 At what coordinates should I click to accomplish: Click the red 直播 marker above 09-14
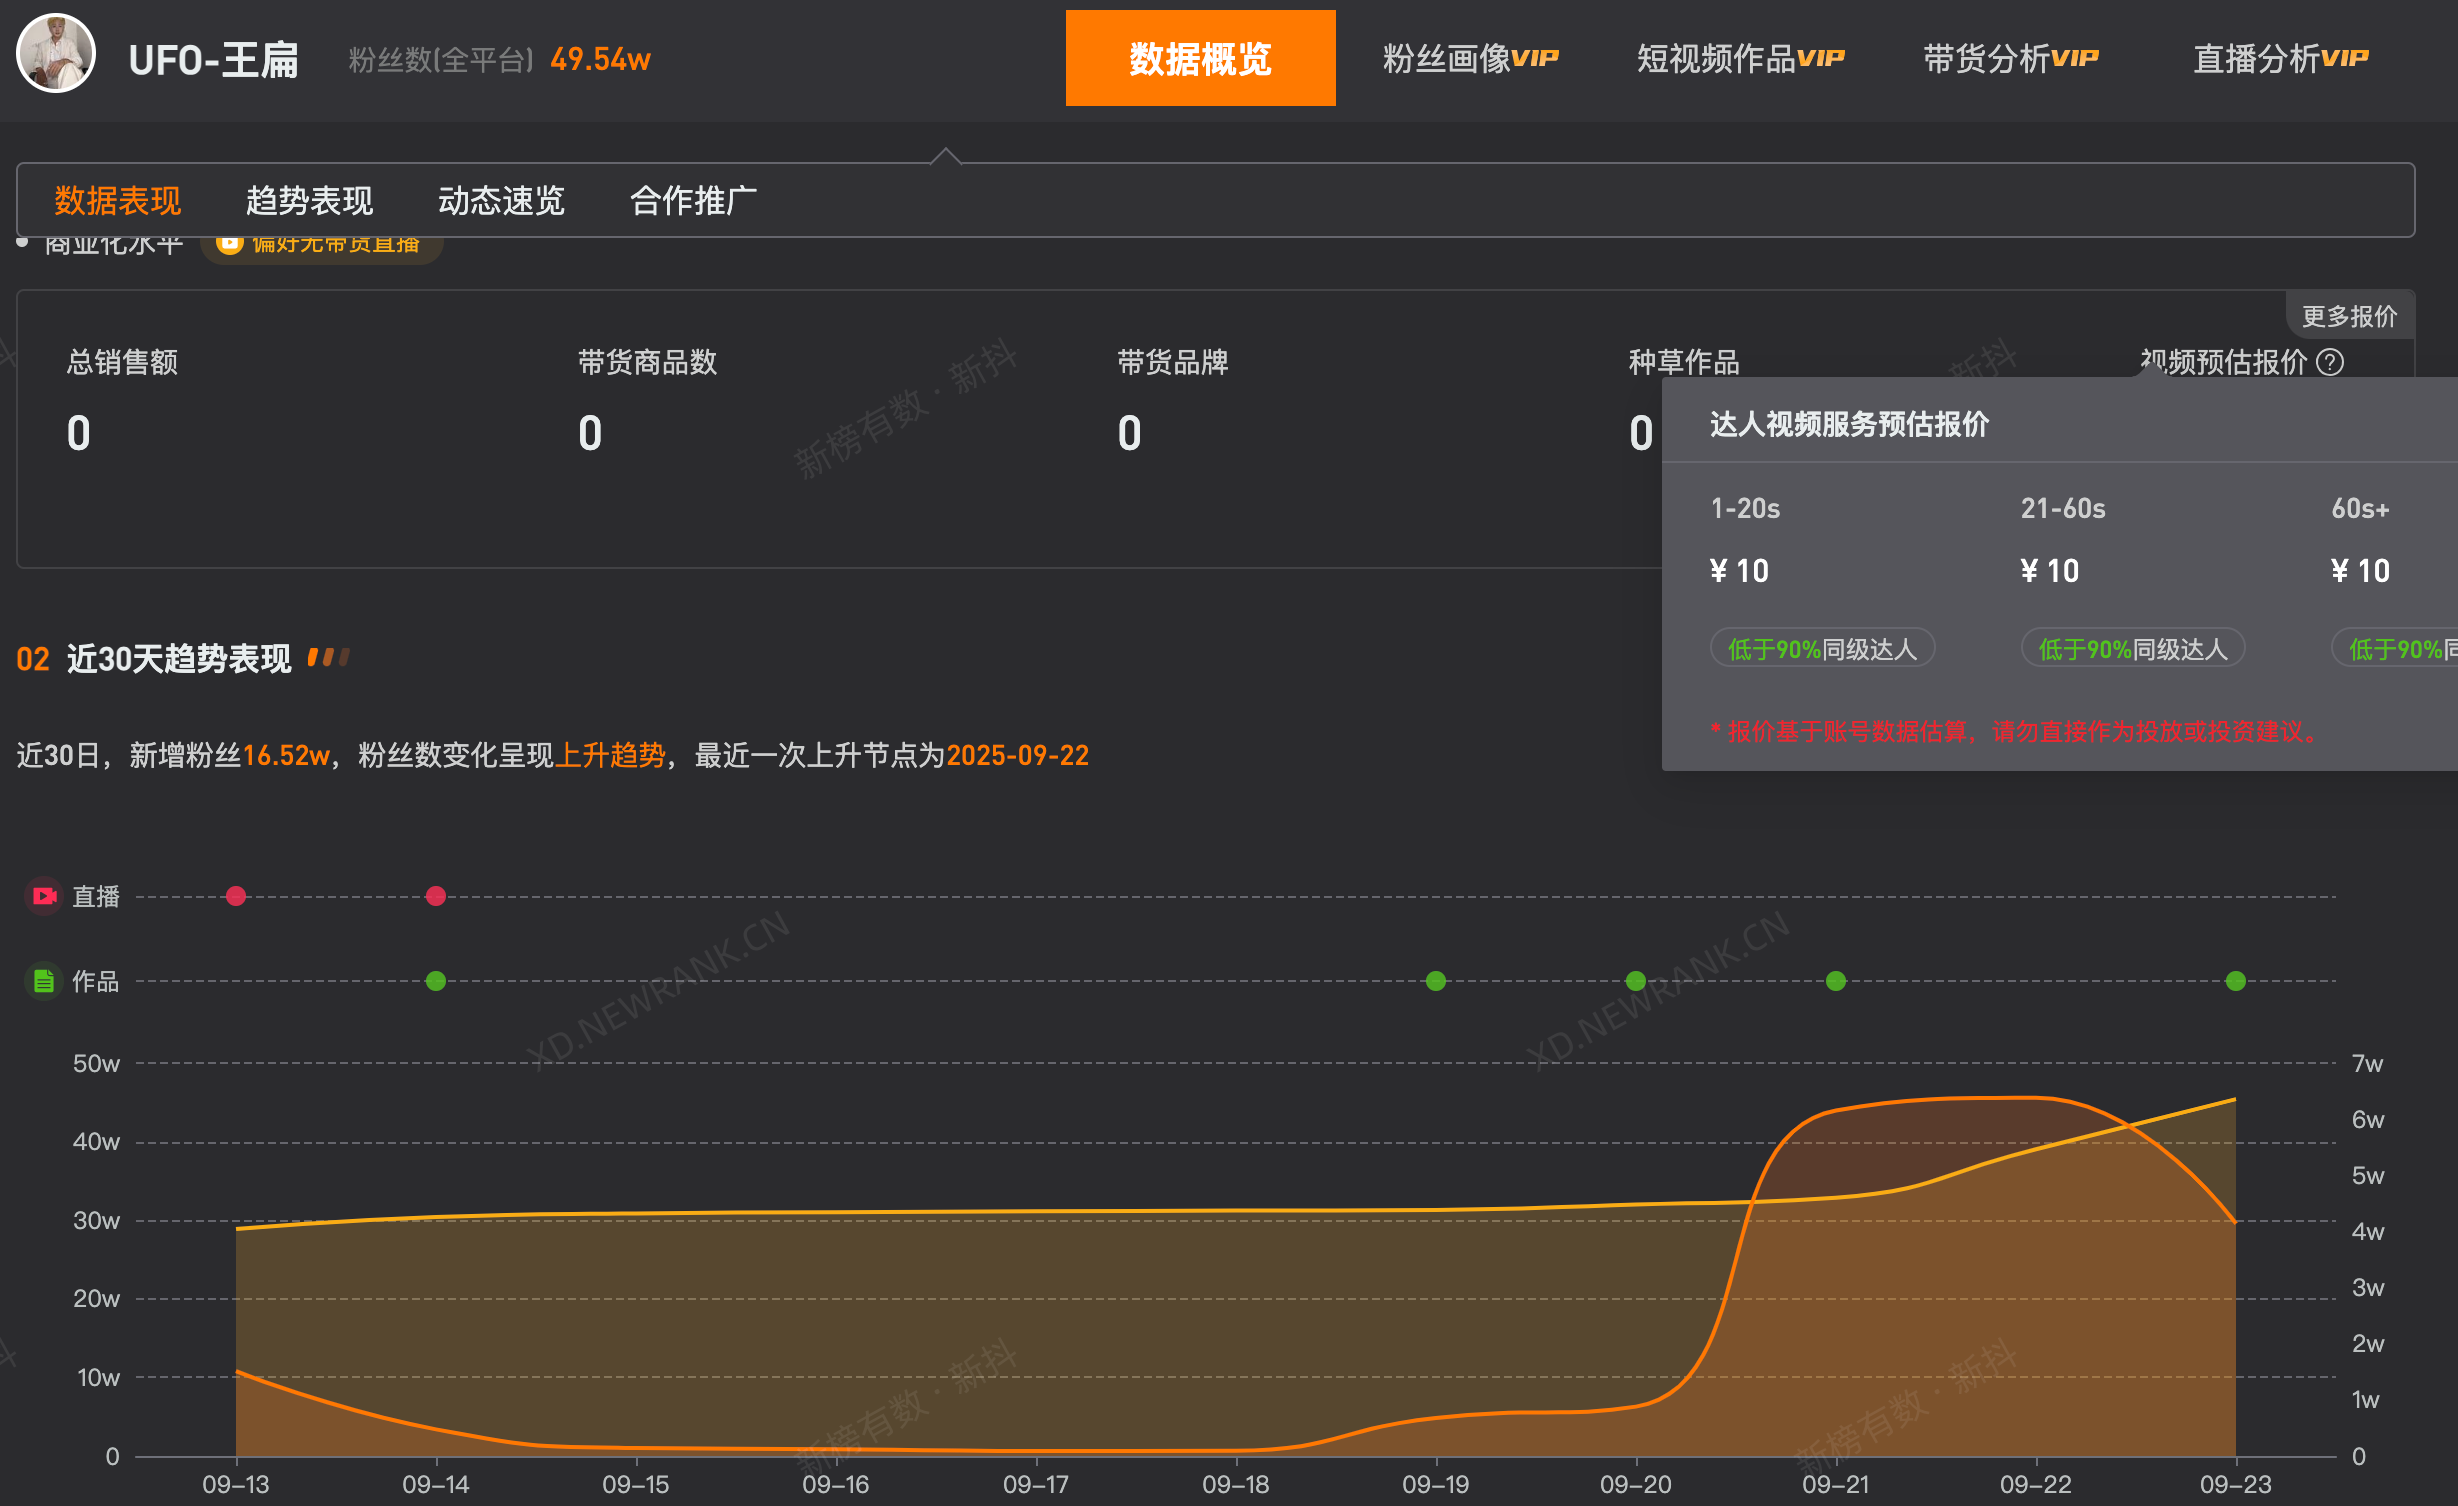click(435, 895)
